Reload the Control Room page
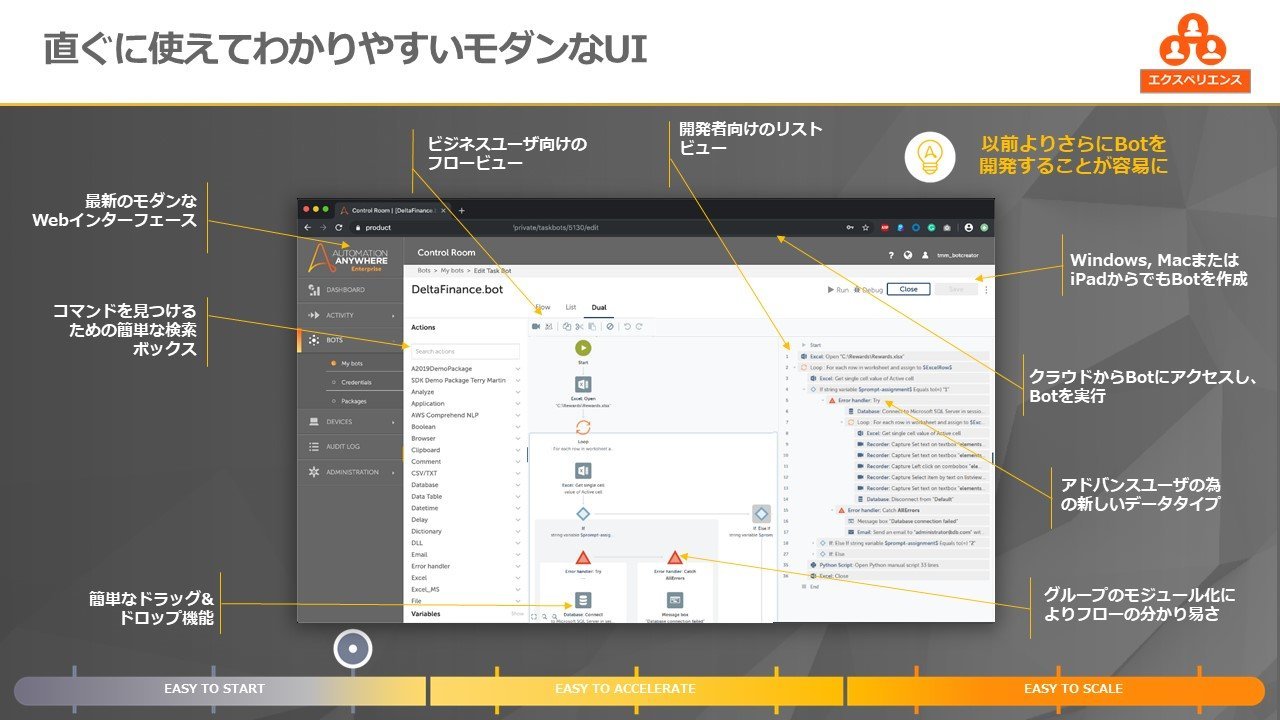The height and width of the screenshot is (720, 1280). (338, 228)
